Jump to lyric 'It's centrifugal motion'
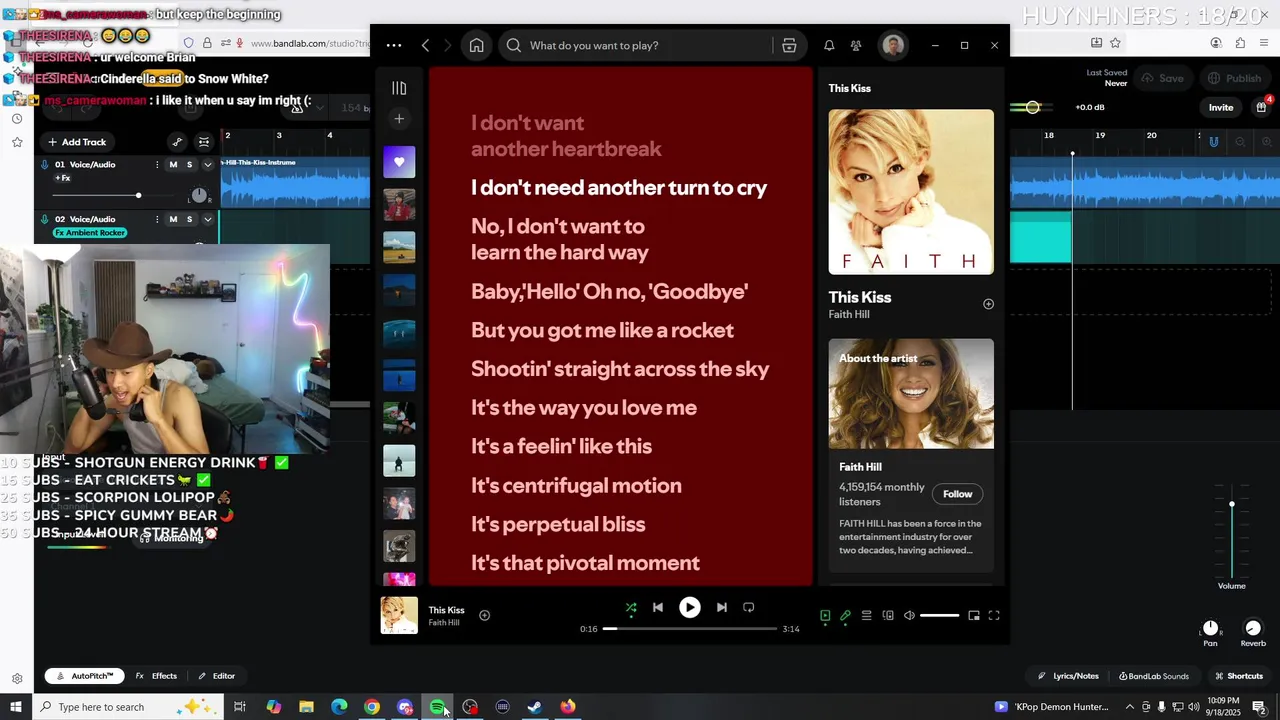Screen dimensions: 1280x720 click(x=576, y=486)
